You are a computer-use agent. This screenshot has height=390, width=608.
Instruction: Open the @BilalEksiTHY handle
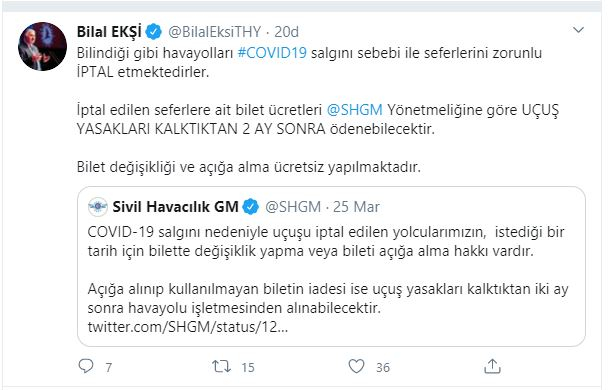pos(214,32)
